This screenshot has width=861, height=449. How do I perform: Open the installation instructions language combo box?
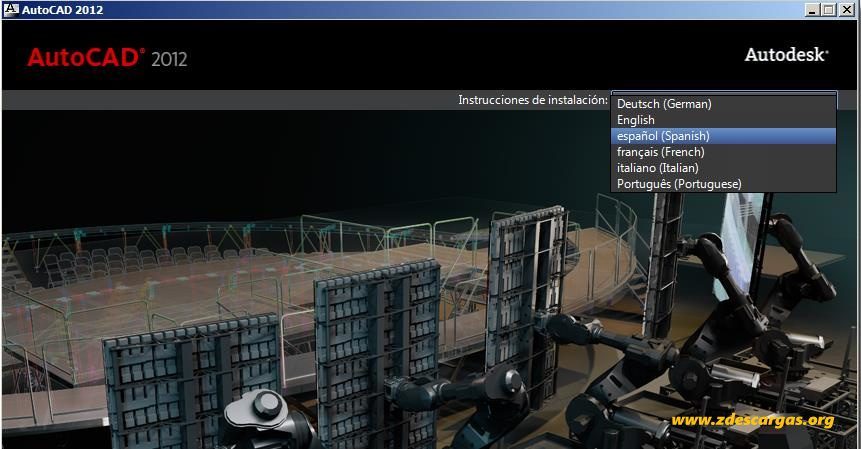pos(724,93)
